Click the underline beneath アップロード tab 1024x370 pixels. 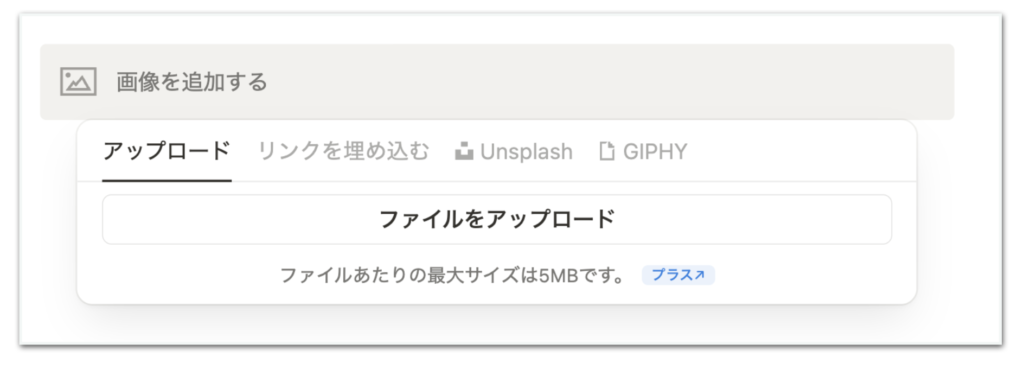[x=167, y=180]
